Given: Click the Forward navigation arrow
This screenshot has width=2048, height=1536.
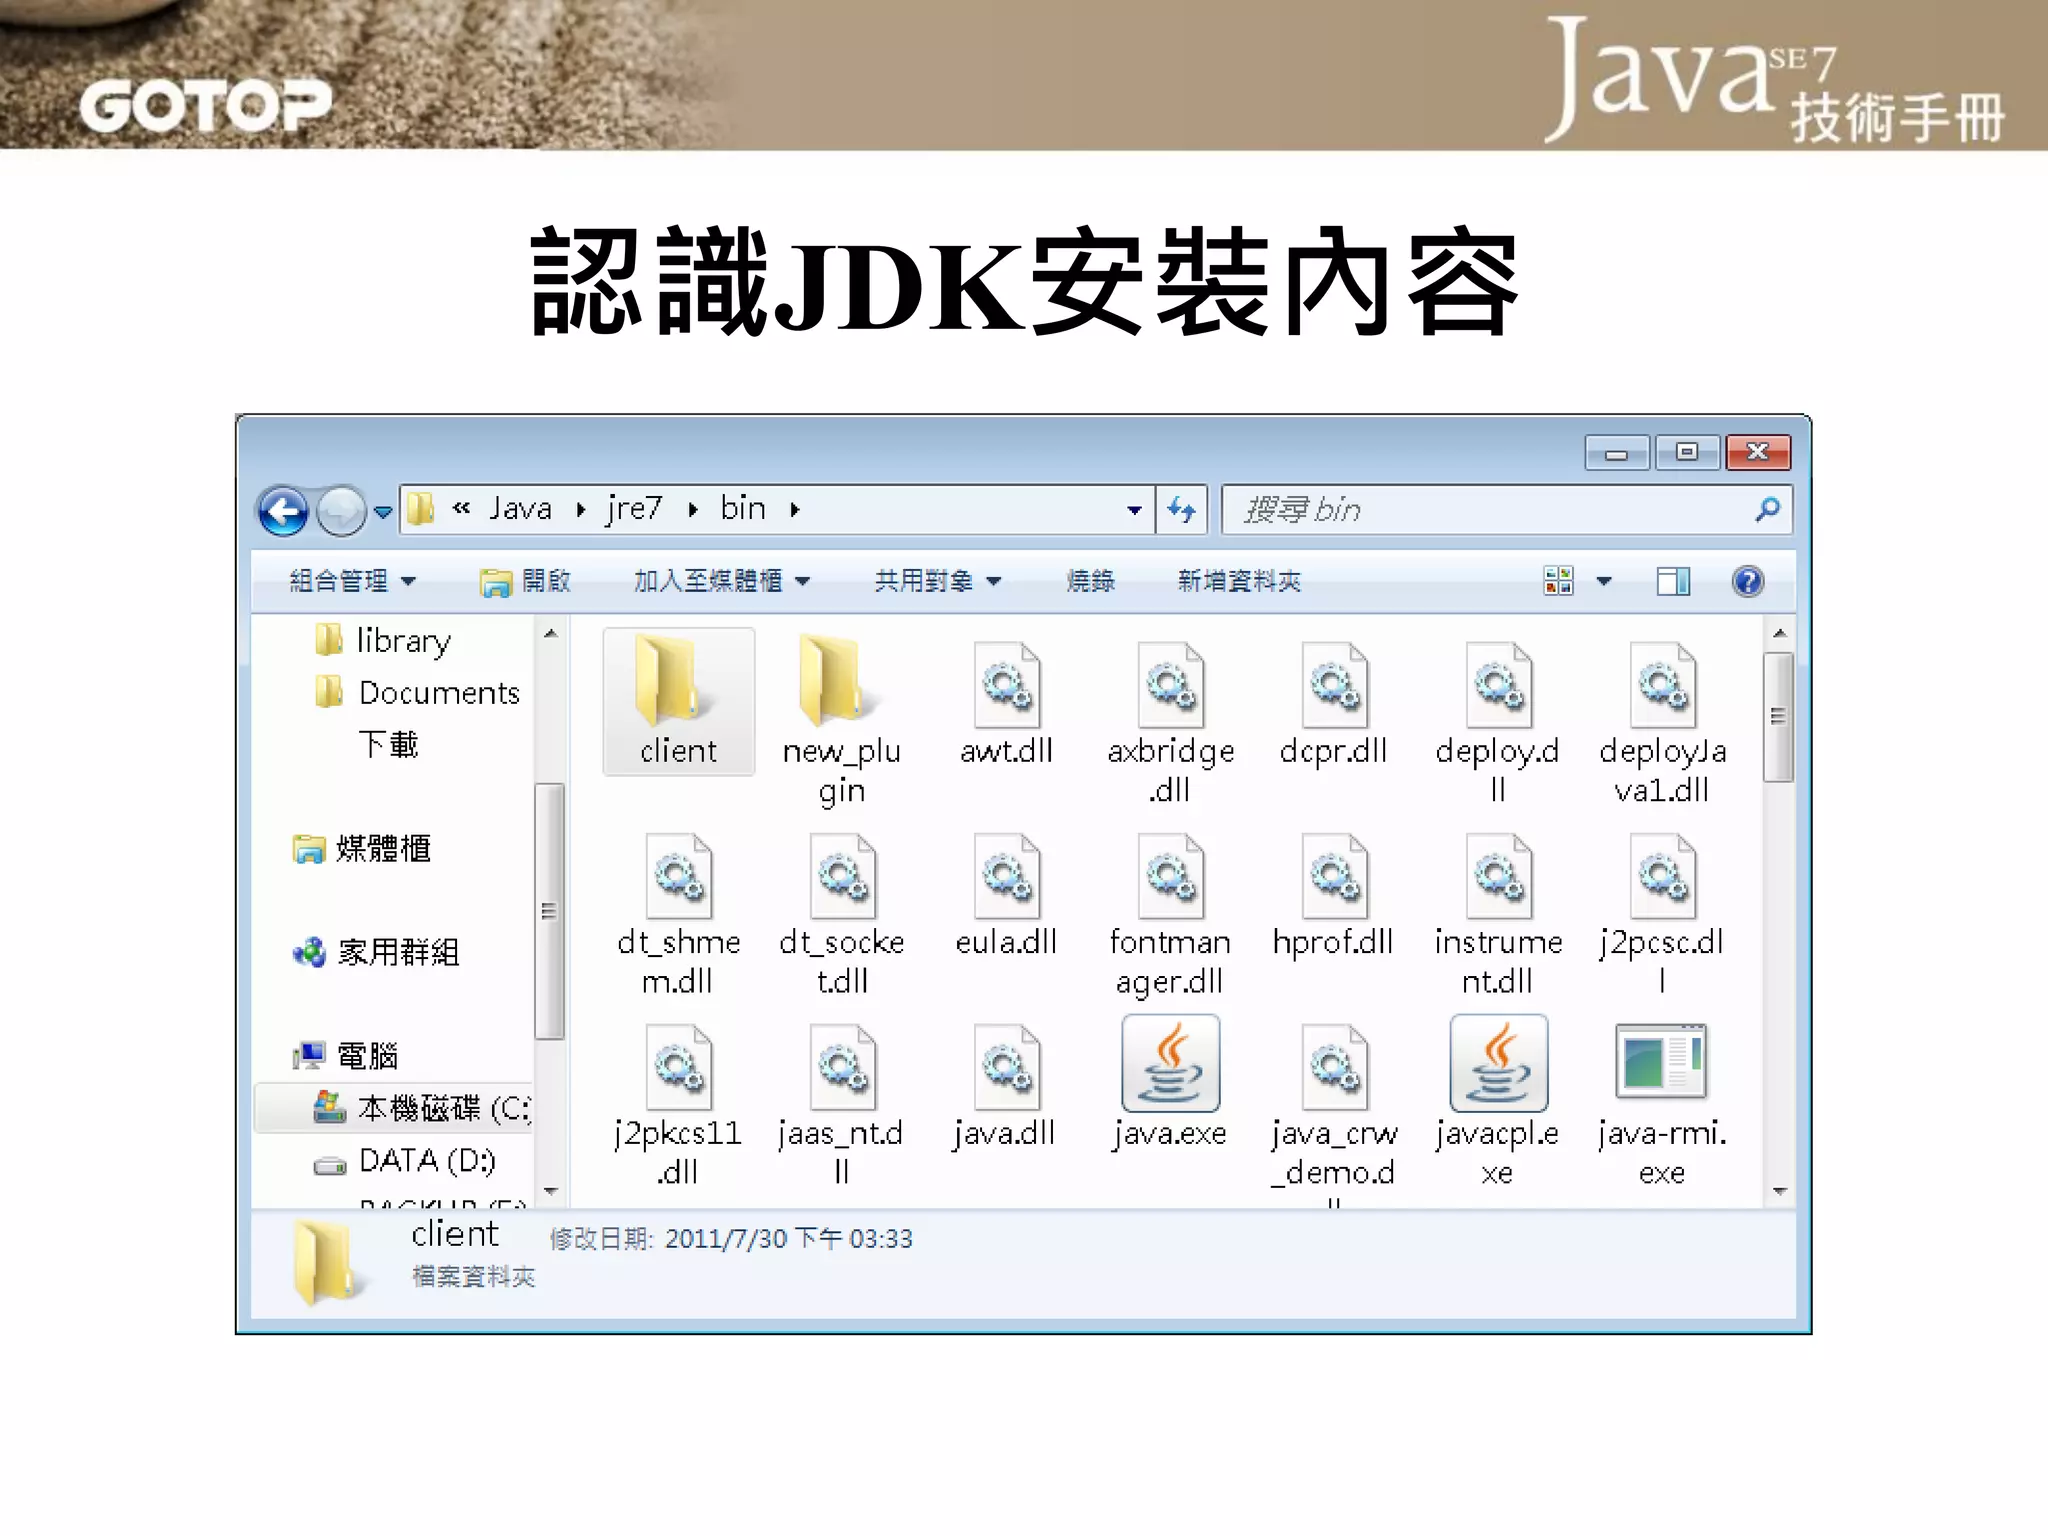Looking at the screenshot, I should pyautogui.click(x=340, y=511).
